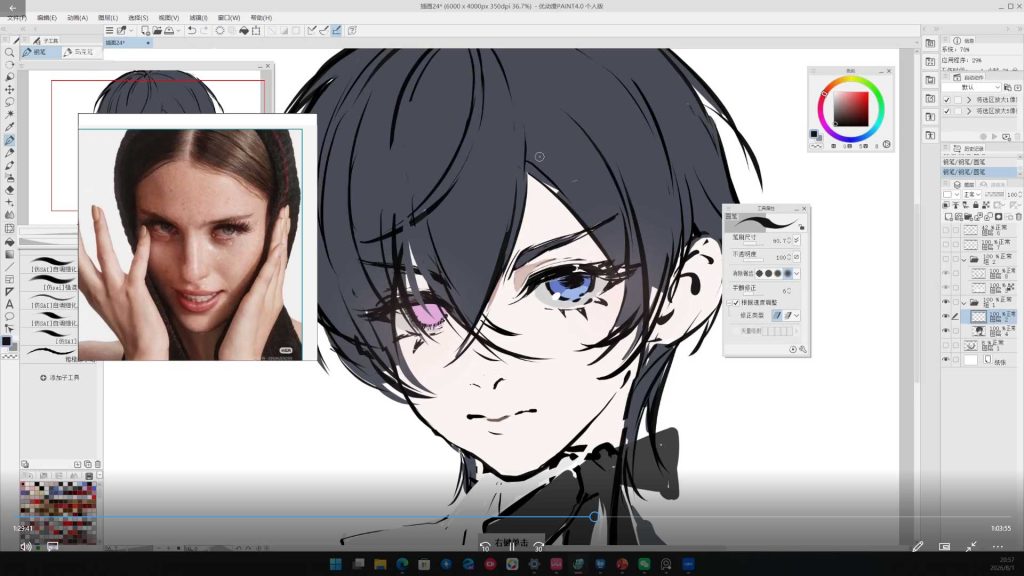Select the highlighted history entry

979,172
